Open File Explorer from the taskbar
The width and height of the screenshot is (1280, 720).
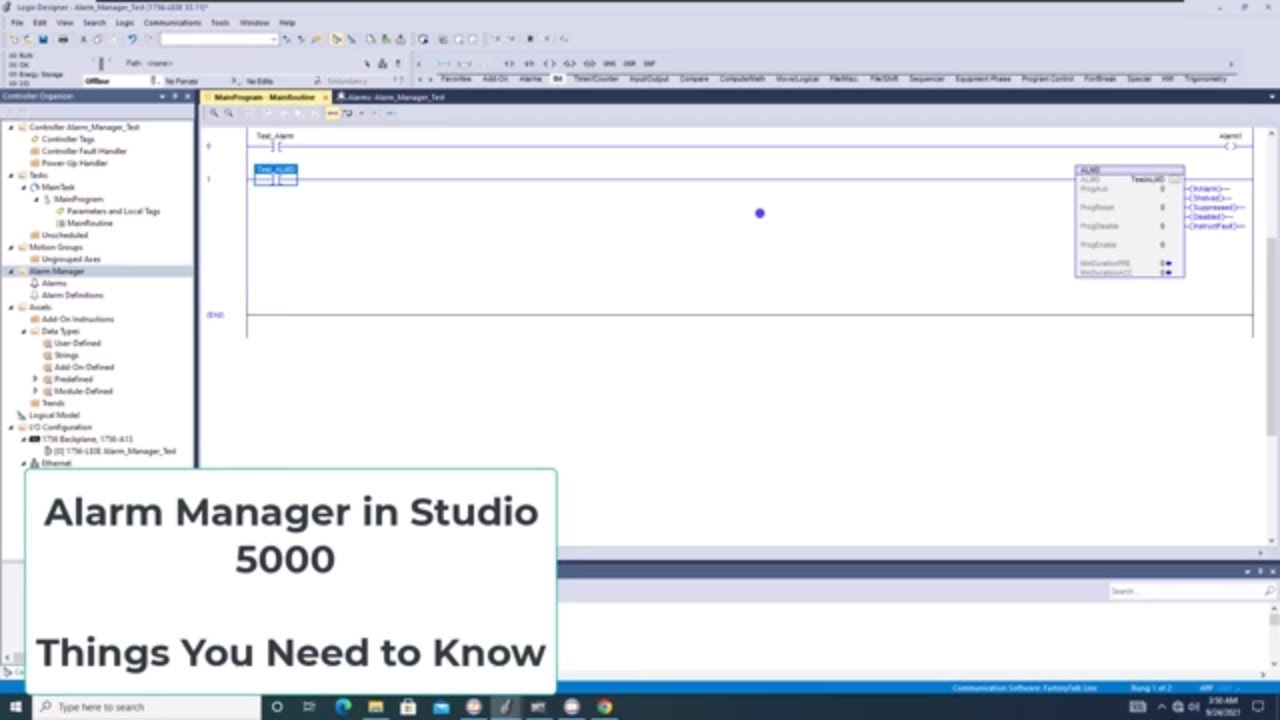click(x=376, y=707)
